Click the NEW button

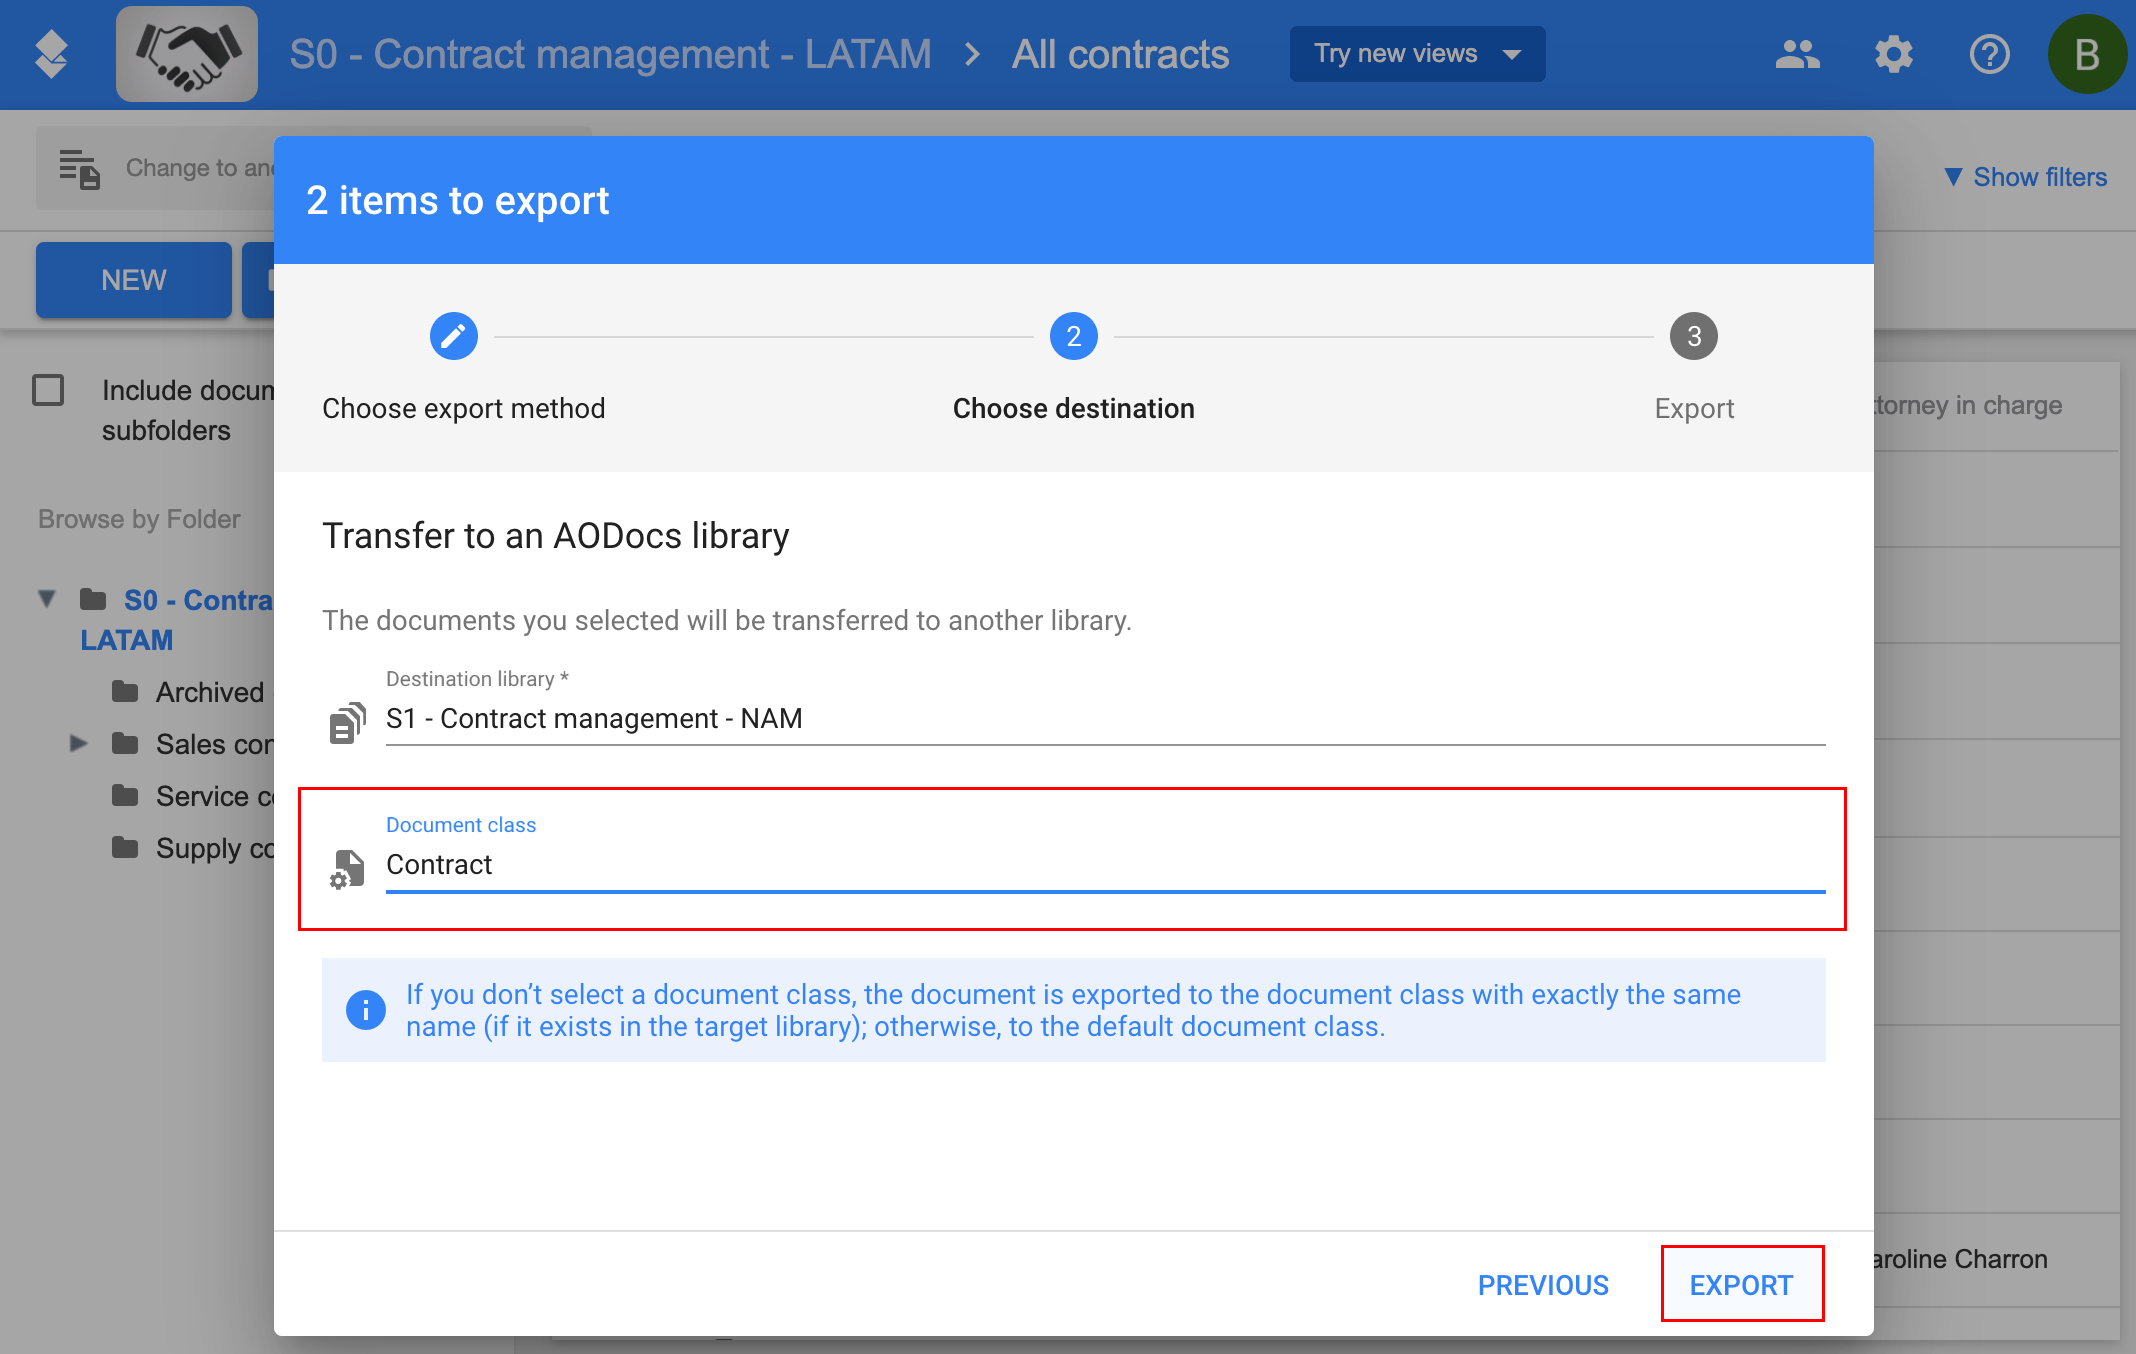tap(134, 280)
